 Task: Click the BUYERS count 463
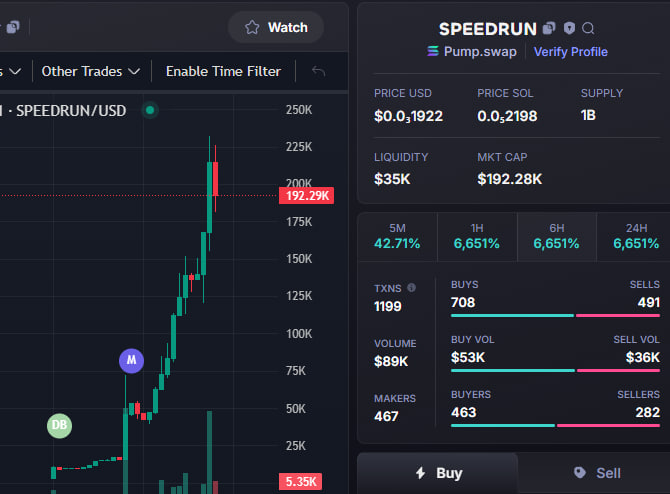[x=463, y=412]
